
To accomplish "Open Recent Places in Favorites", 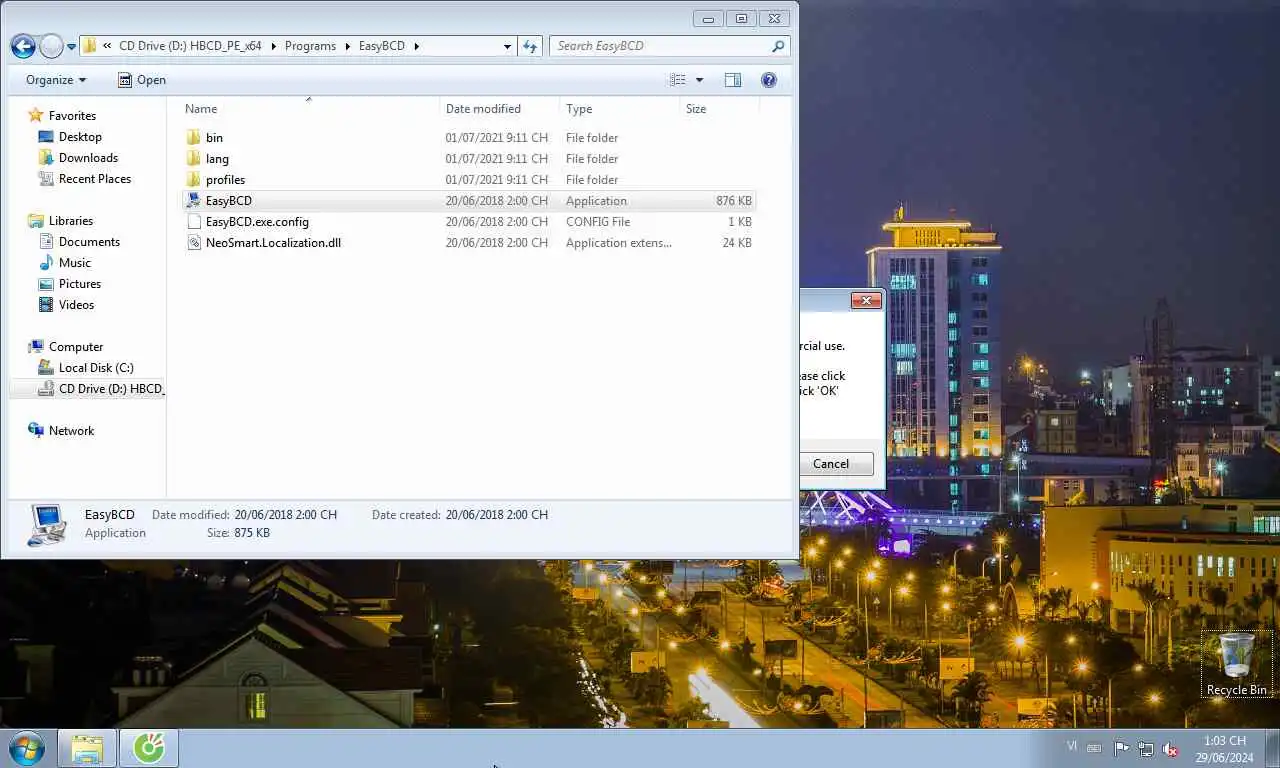I will 94,179.
